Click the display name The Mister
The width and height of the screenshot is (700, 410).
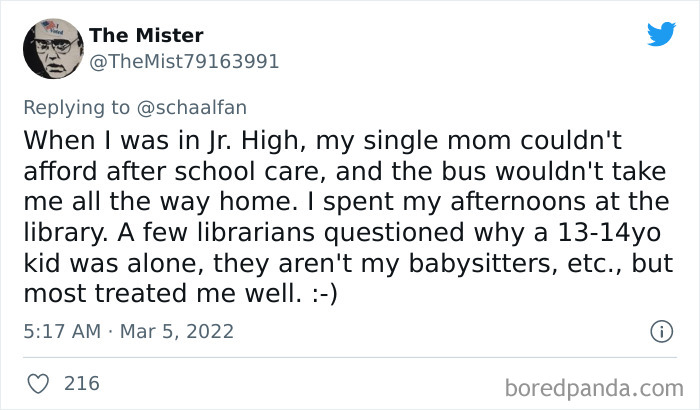(146, 36)
